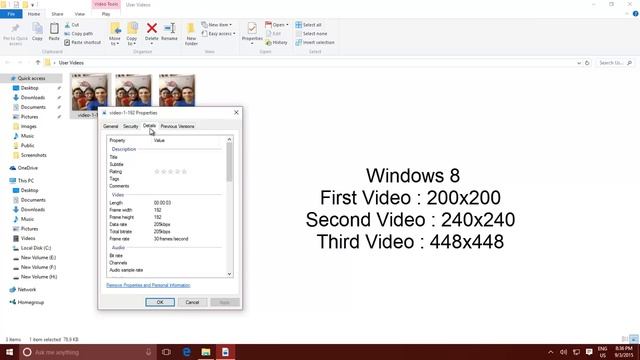
Task: Select the third video thumbnail
Action: 177,90
